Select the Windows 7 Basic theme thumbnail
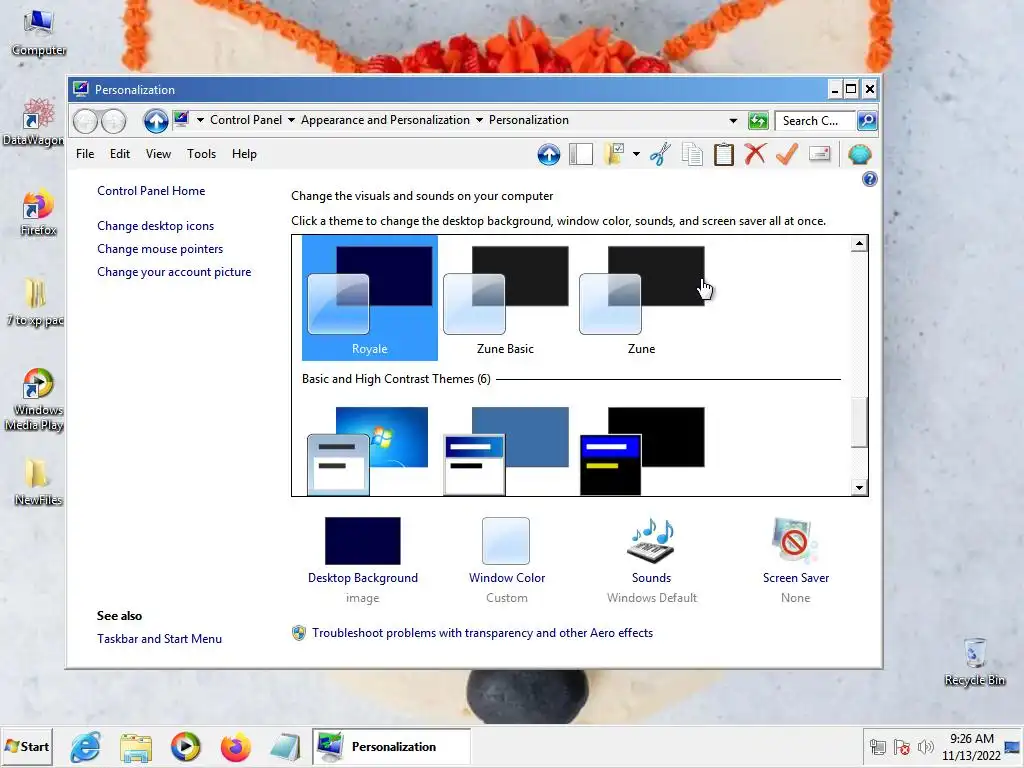Image resolution: width=1024 pixels, height=768 pixels. tap(368, 451)
